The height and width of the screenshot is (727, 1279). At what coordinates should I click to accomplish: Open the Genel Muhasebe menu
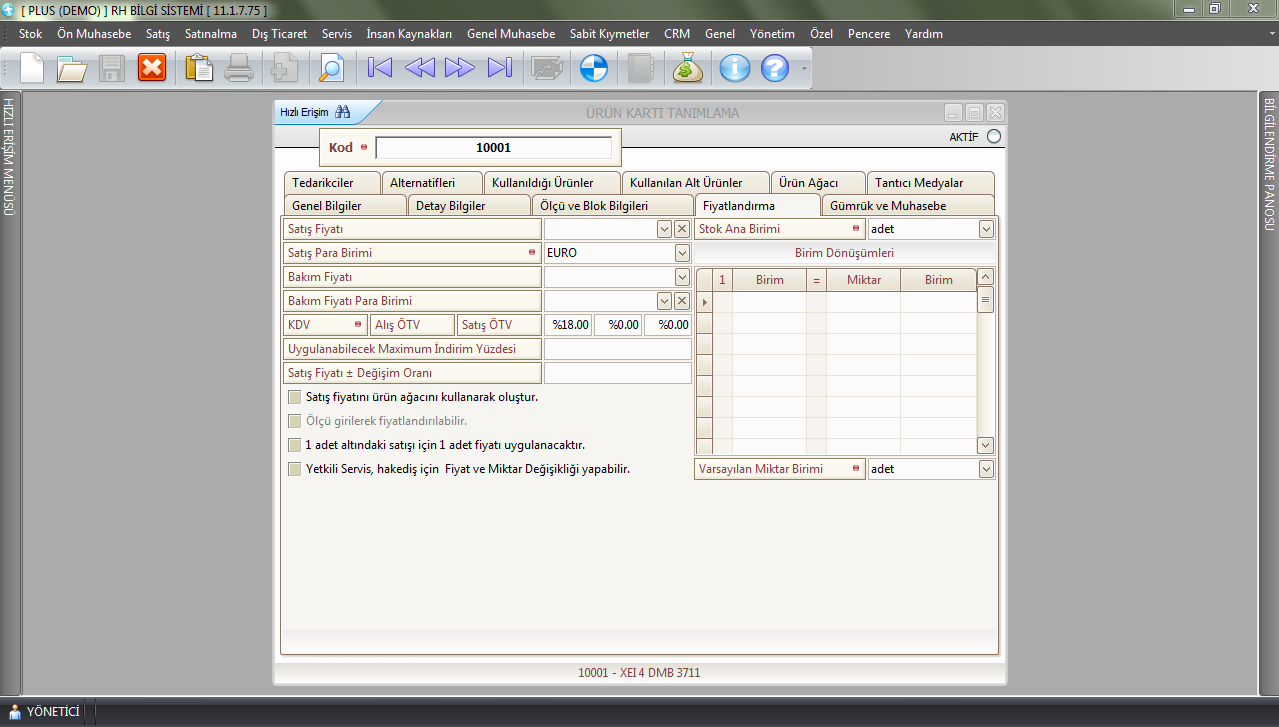pyautogui.click(x=510, y=34)
